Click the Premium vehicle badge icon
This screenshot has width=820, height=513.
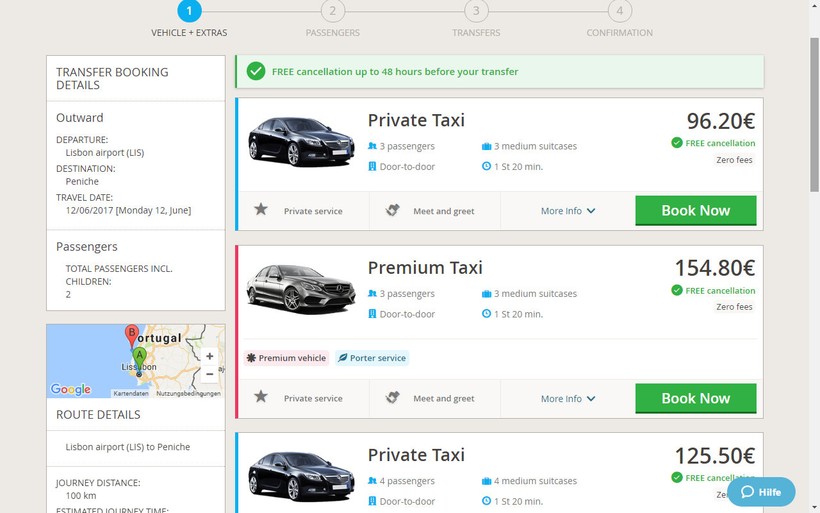click(252, 358)
